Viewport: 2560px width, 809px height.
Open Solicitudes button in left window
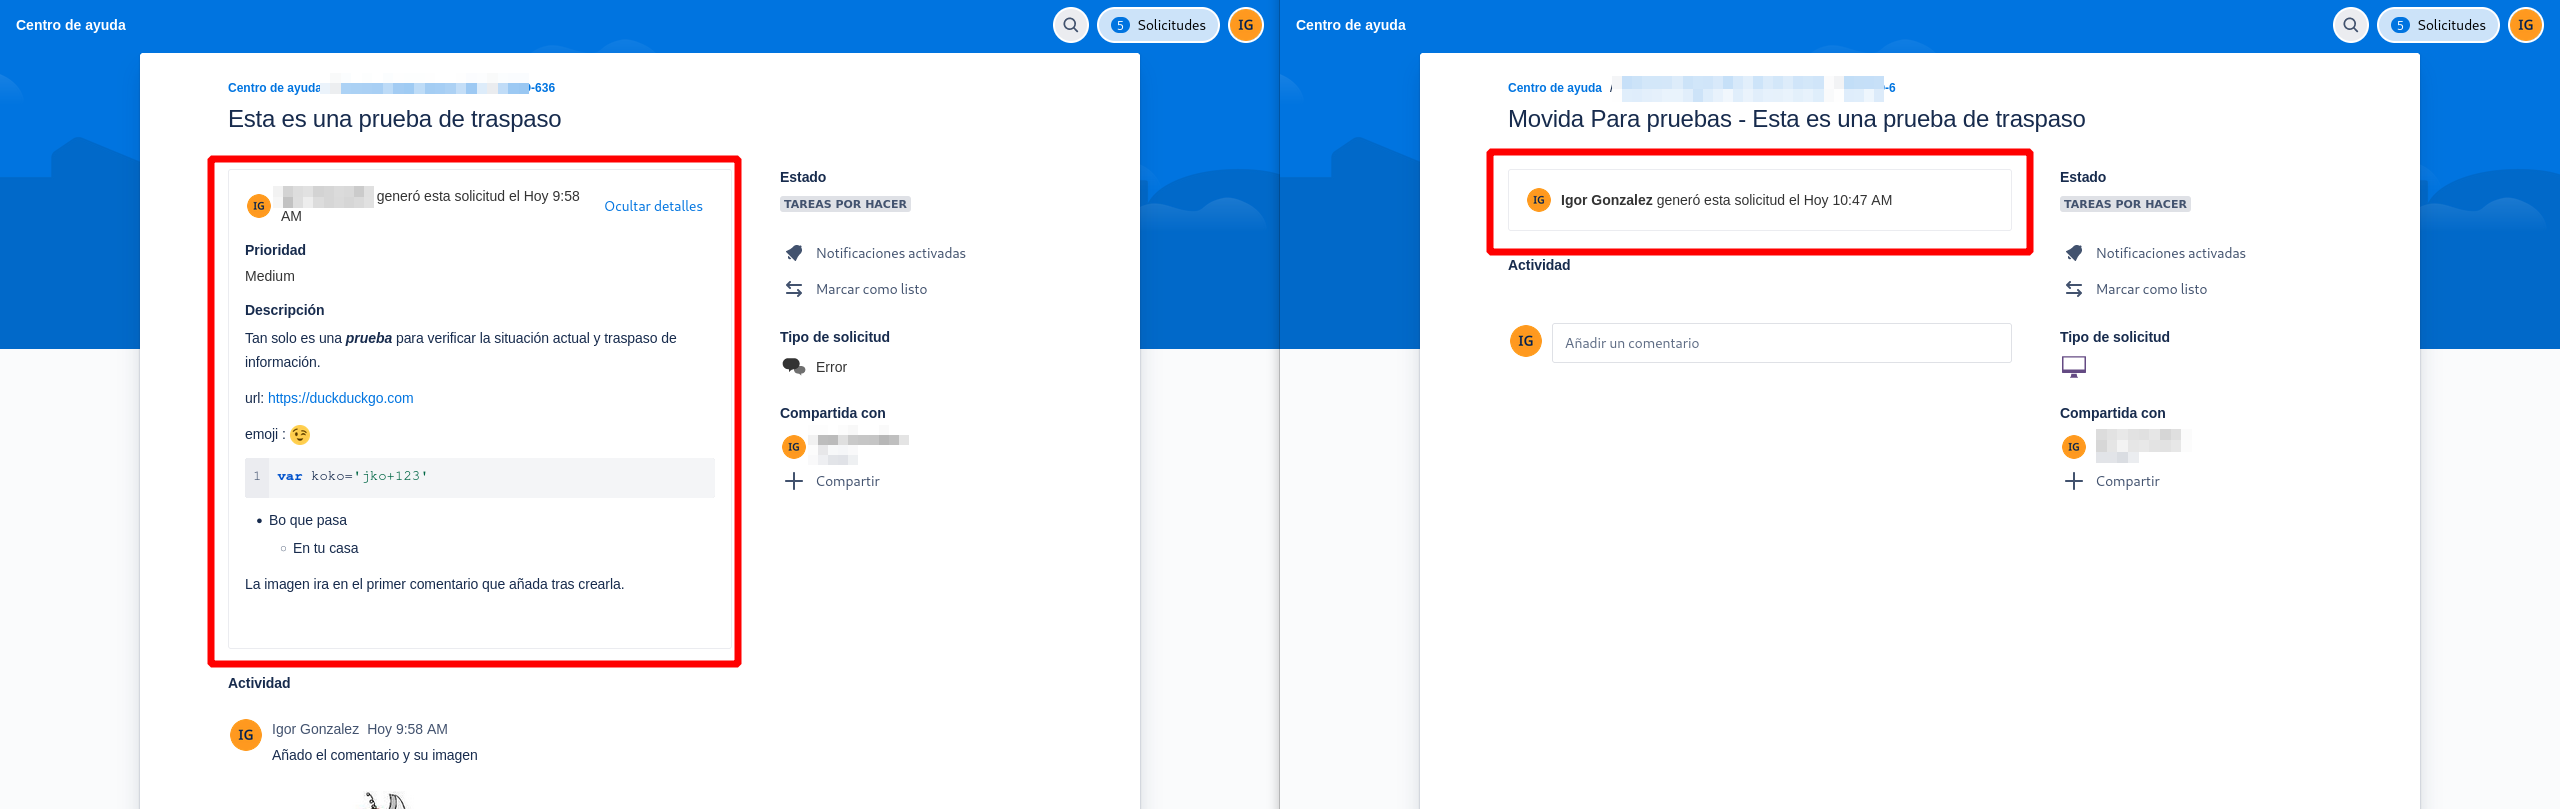pos(1158,25)
